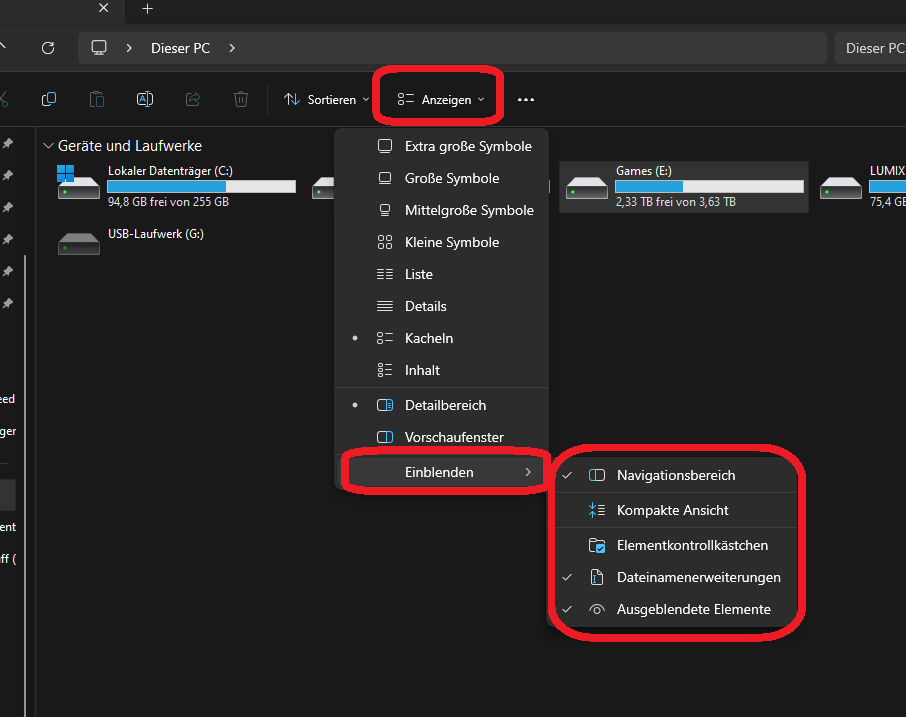
Task: Switch to Liste view
Action: 441,274
